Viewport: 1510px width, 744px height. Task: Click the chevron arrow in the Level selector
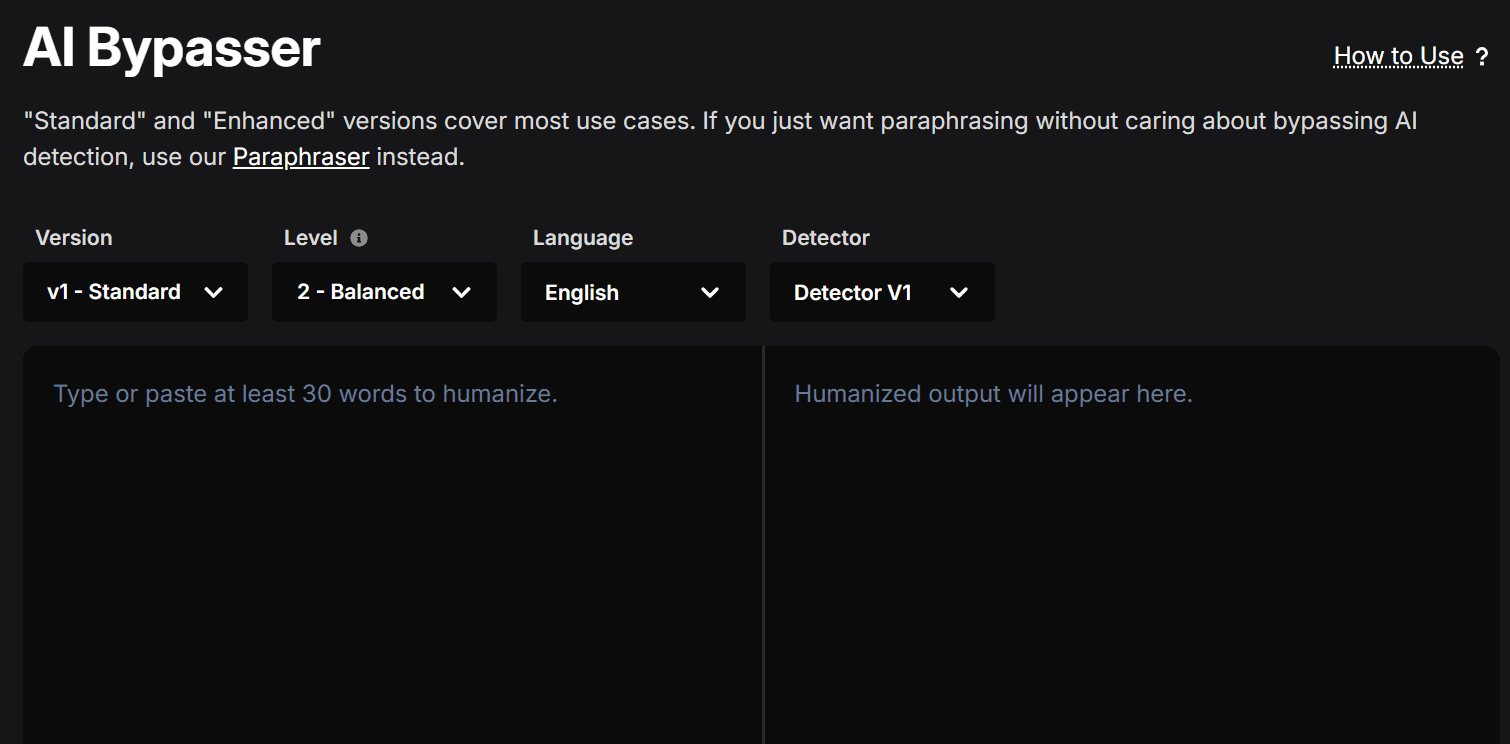click(461, 292)
